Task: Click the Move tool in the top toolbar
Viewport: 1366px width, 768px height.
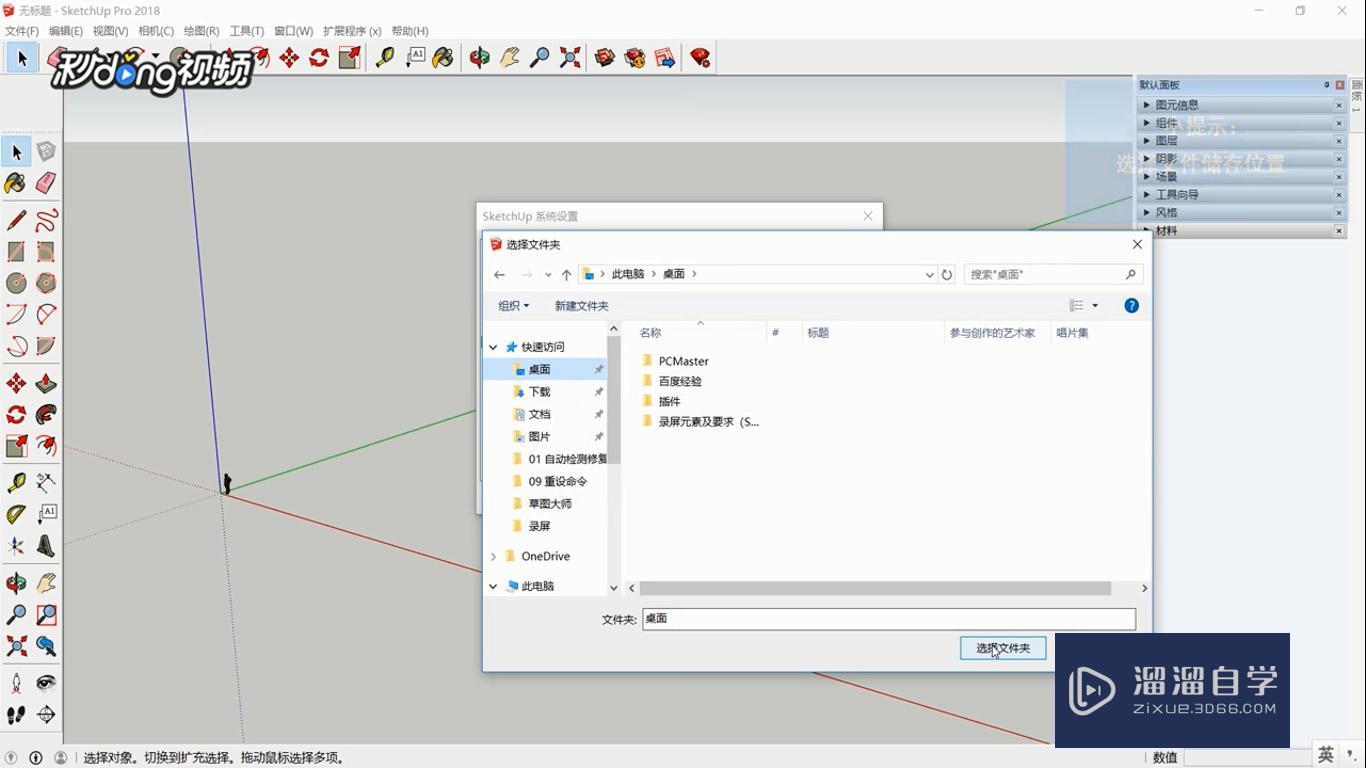Action: pos(289,58)
